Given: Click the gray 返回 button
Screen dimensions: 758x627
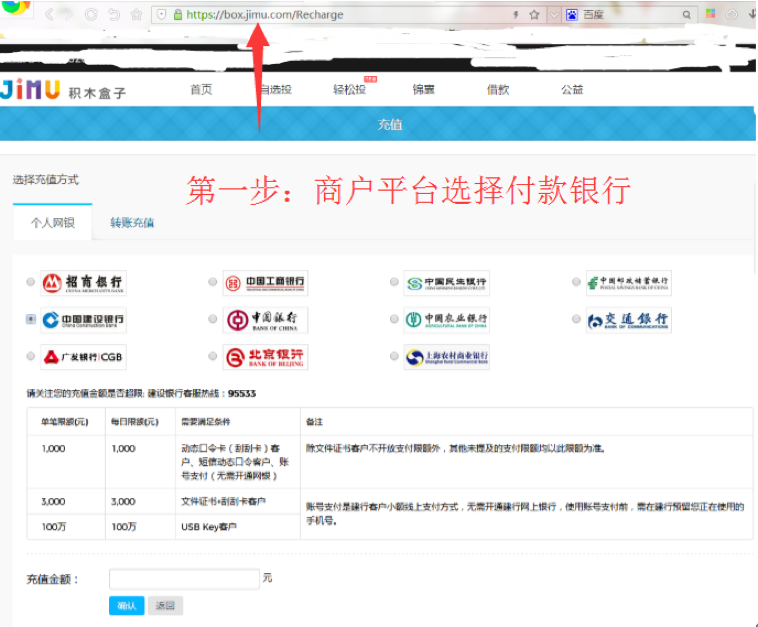Looking at the screenshot, I should 165,605.
